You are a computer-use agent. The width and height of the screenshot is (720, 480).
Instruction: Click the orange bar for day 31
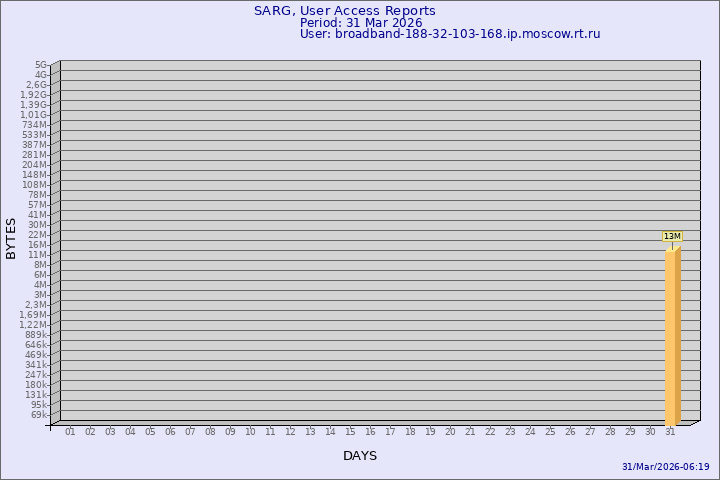pyautogui.click(x=672, y=335)
